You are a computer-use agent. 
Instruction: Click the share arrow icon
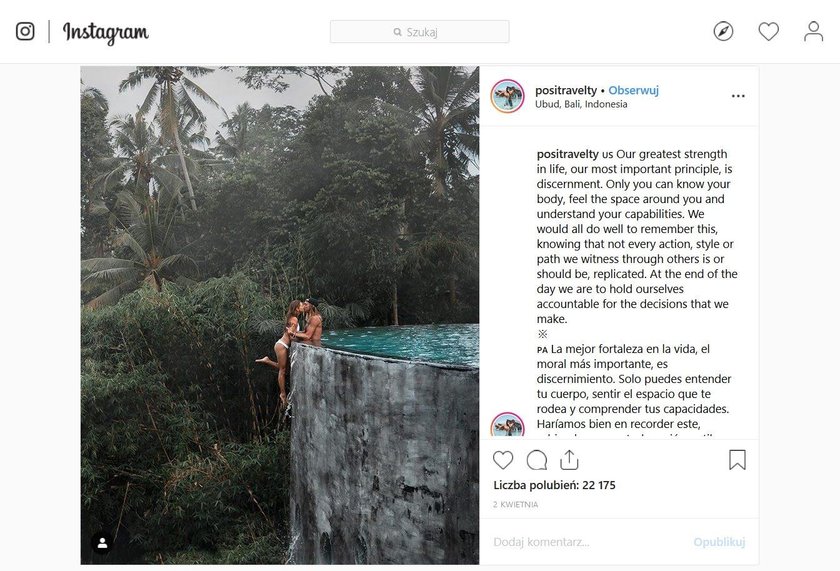tap(569, 460)
